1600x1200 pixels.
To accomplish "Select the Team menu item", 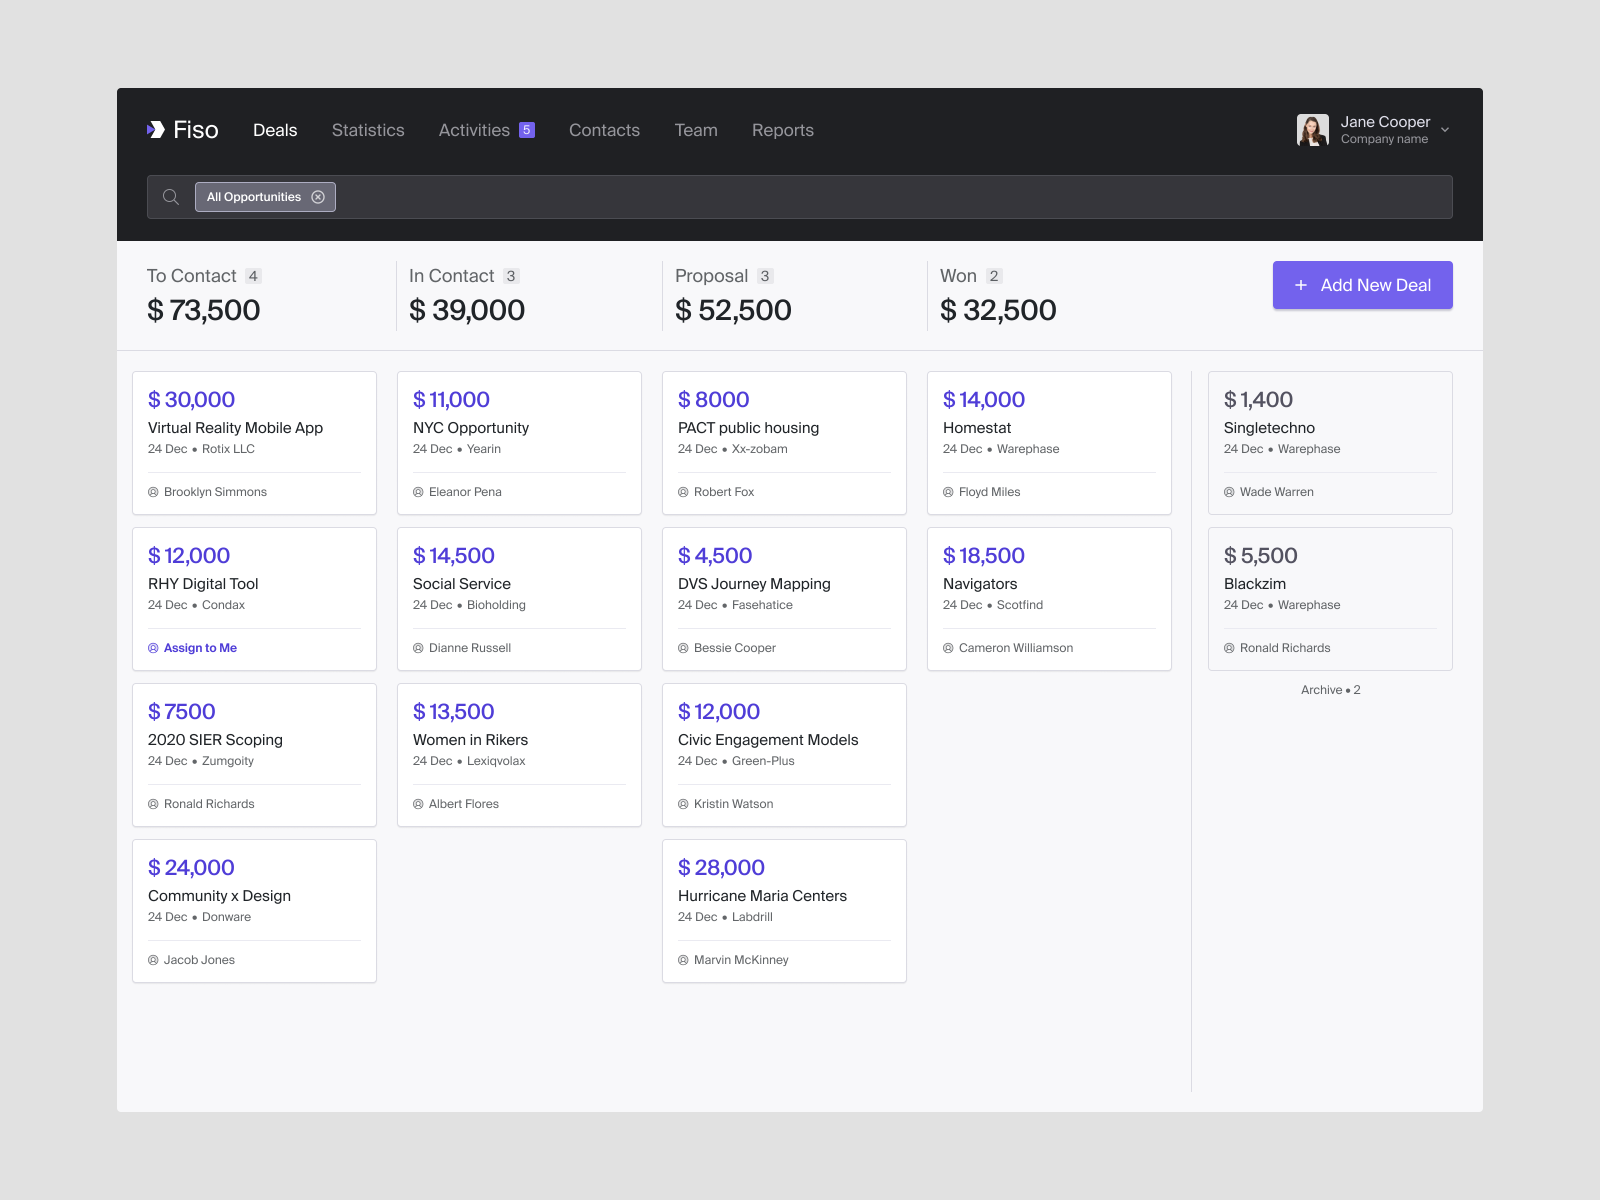I will pos(696,130).
